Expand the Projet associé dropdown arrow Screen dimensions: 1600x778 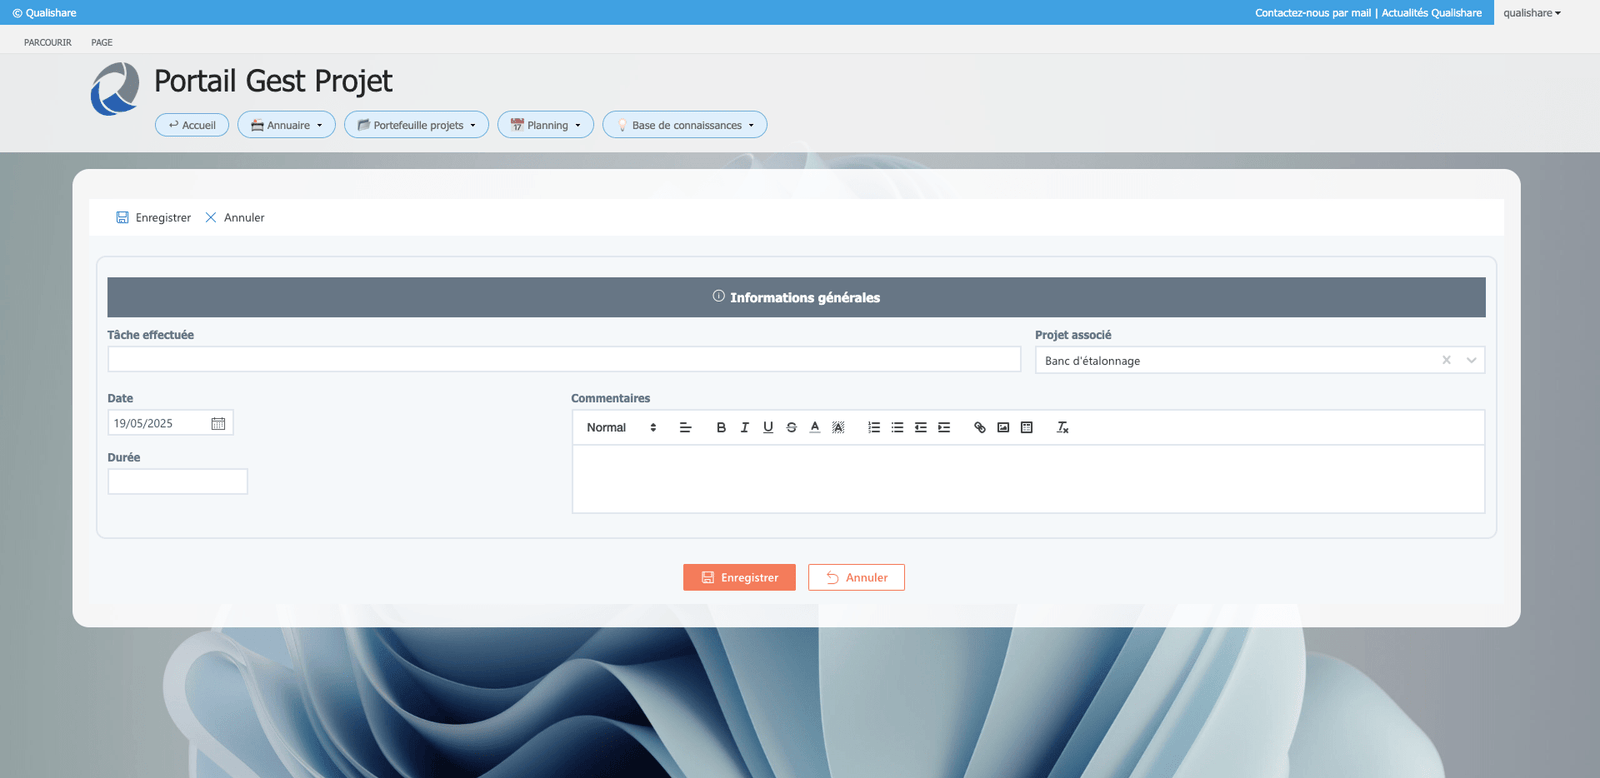[1471, 361]
